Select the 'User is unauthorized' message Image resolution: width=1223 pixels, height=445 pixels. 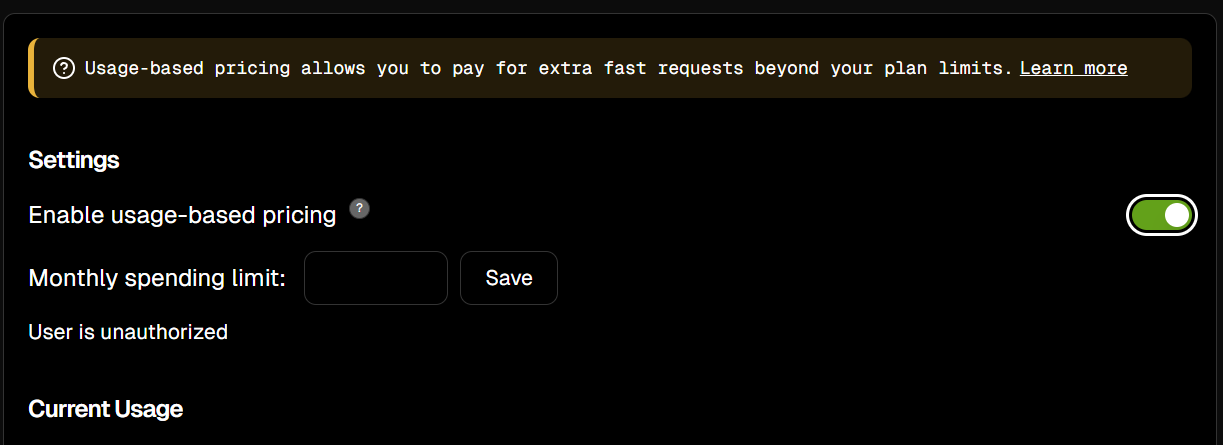point(128,331)
